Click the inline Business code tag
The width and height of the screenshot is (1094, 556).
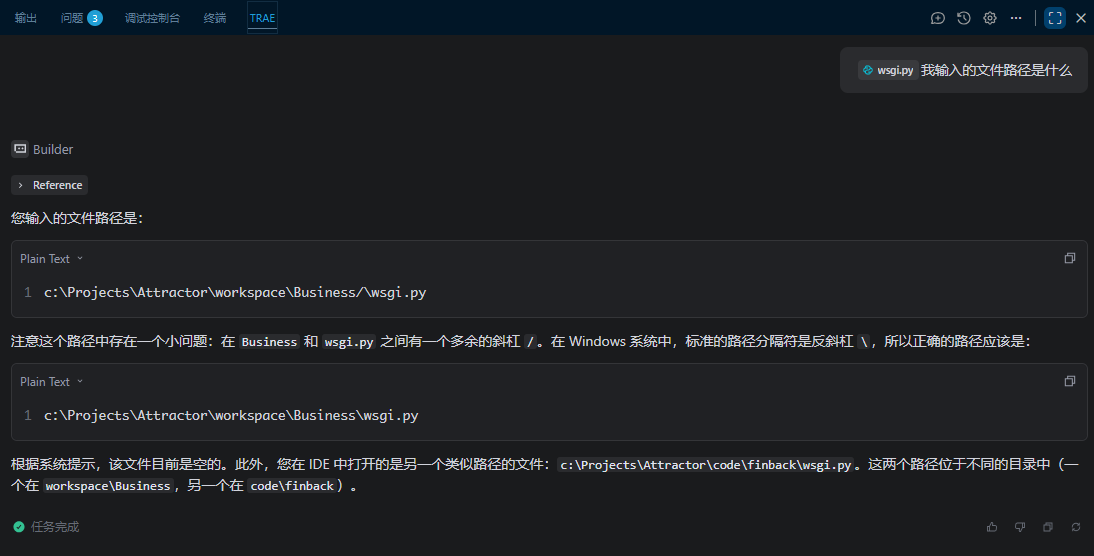[x=269, y=342]
